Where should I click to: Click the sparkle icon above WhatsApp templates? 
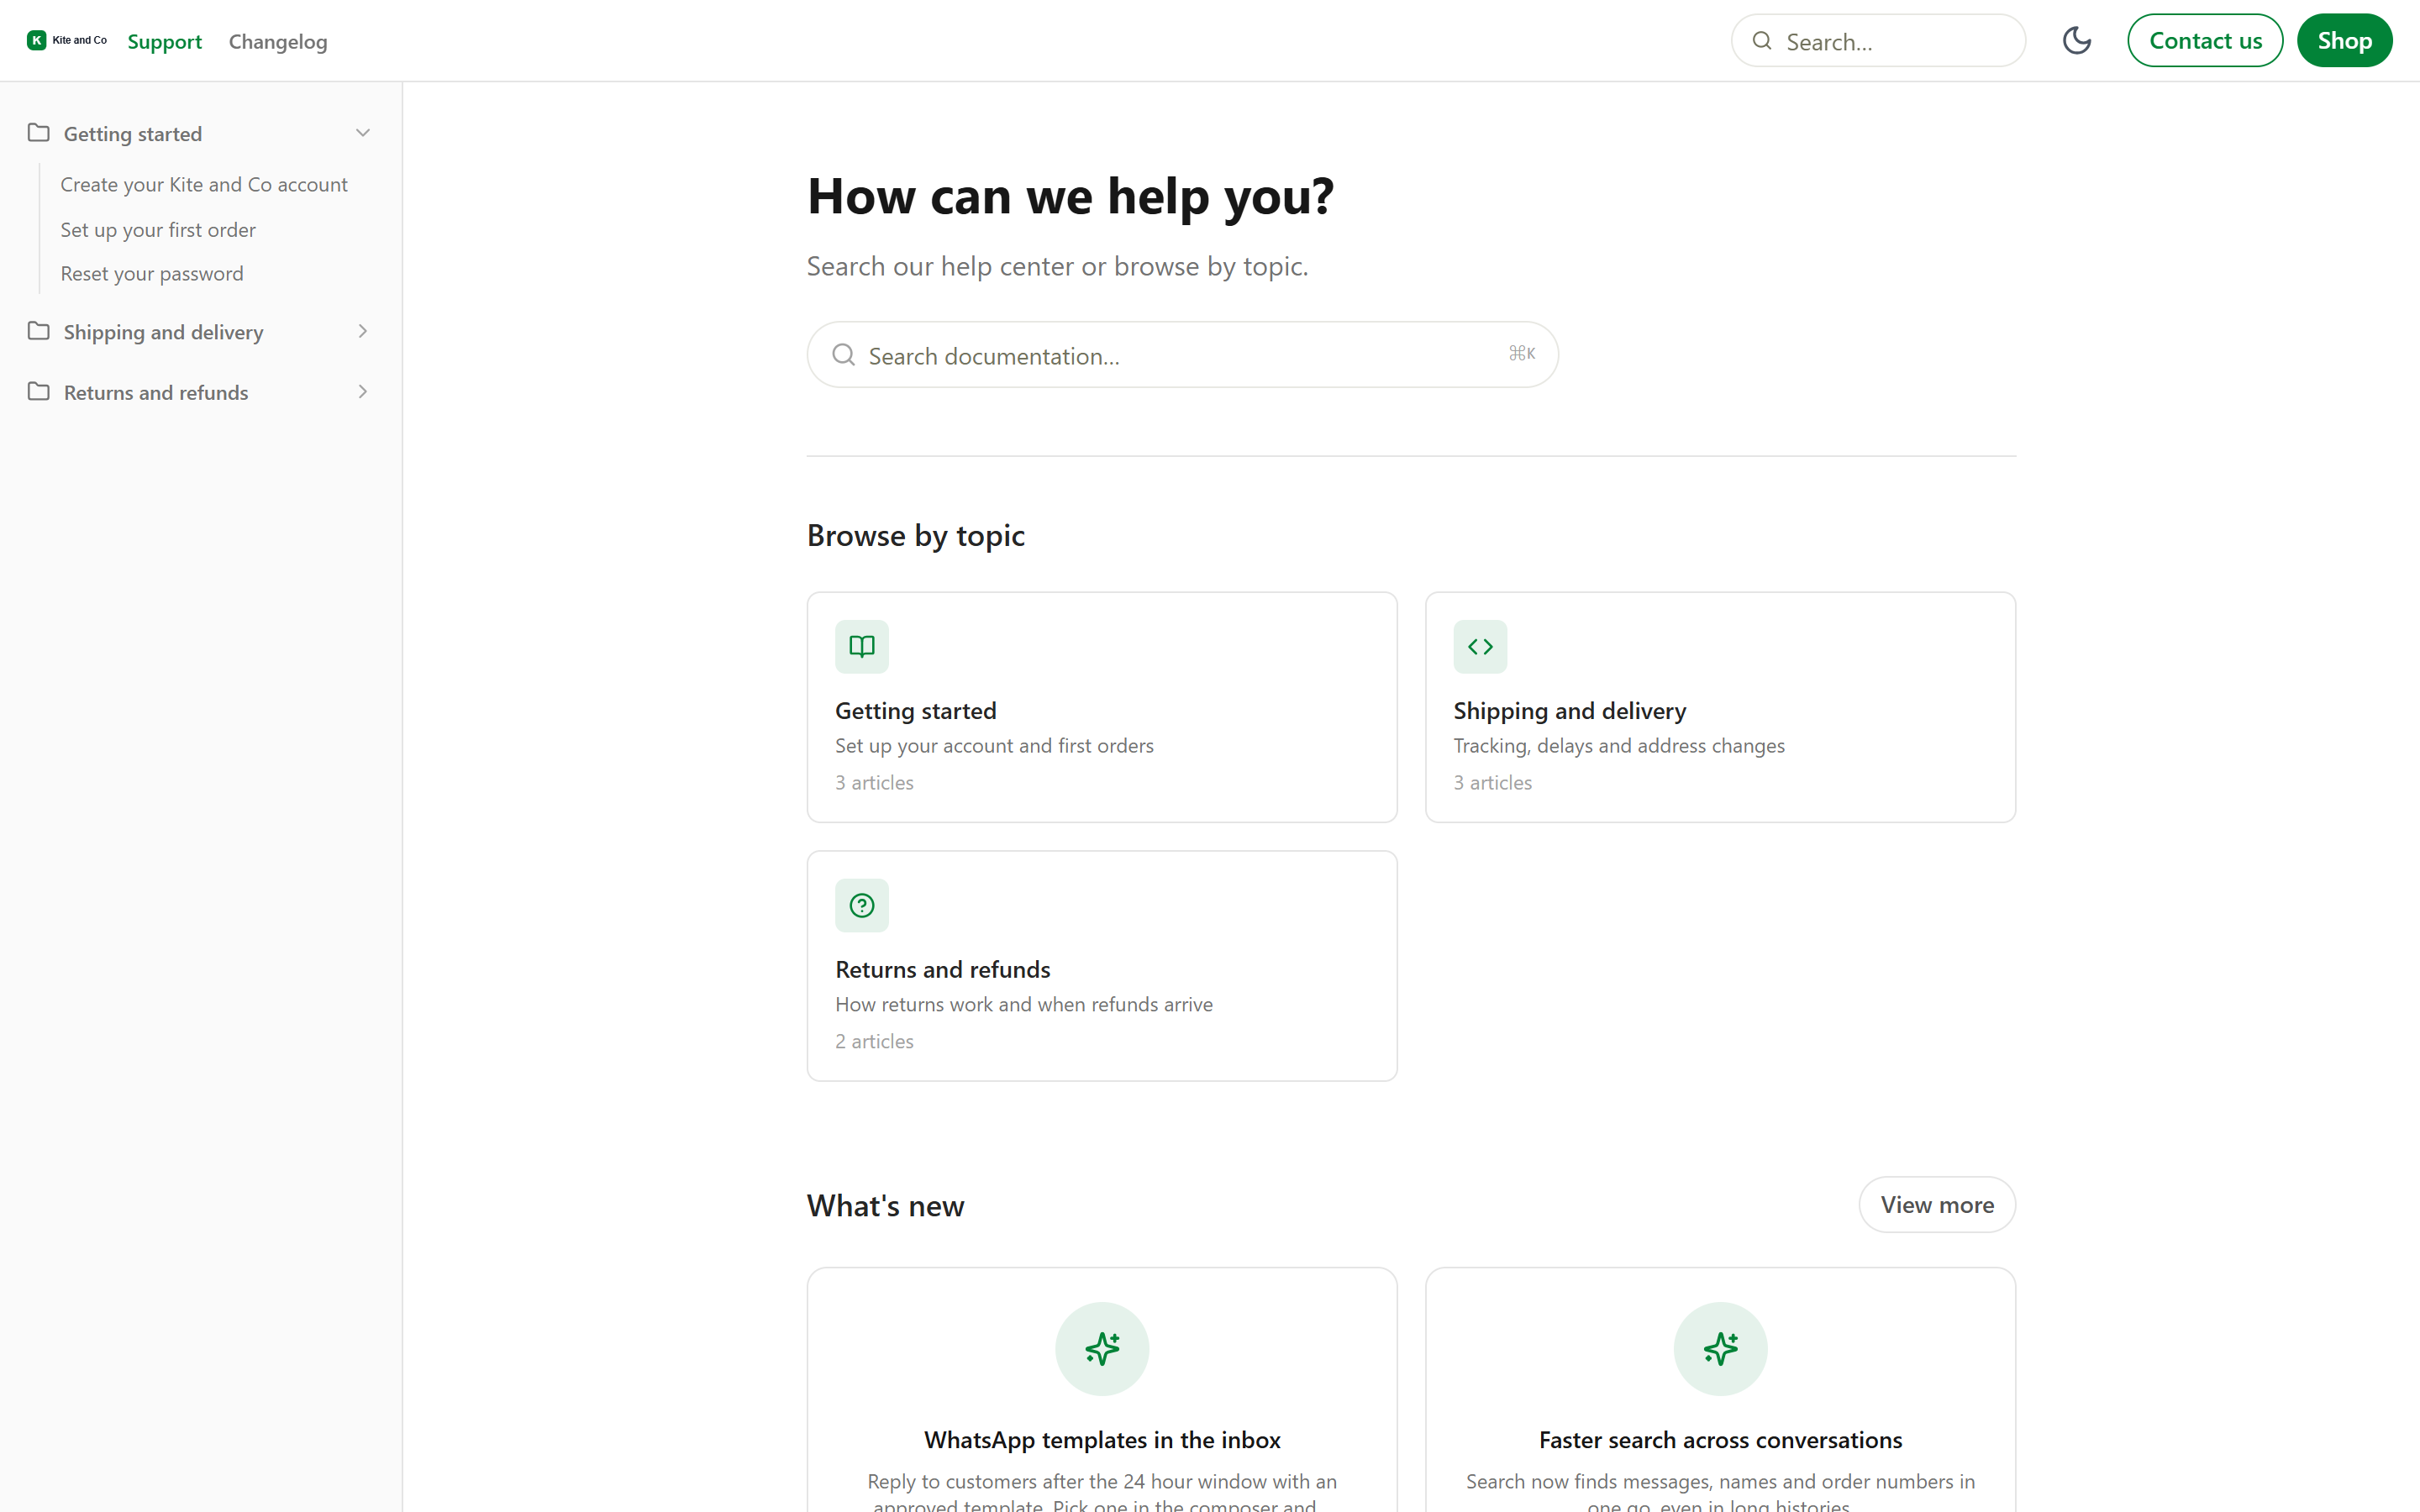(x=1102, y=1348)
